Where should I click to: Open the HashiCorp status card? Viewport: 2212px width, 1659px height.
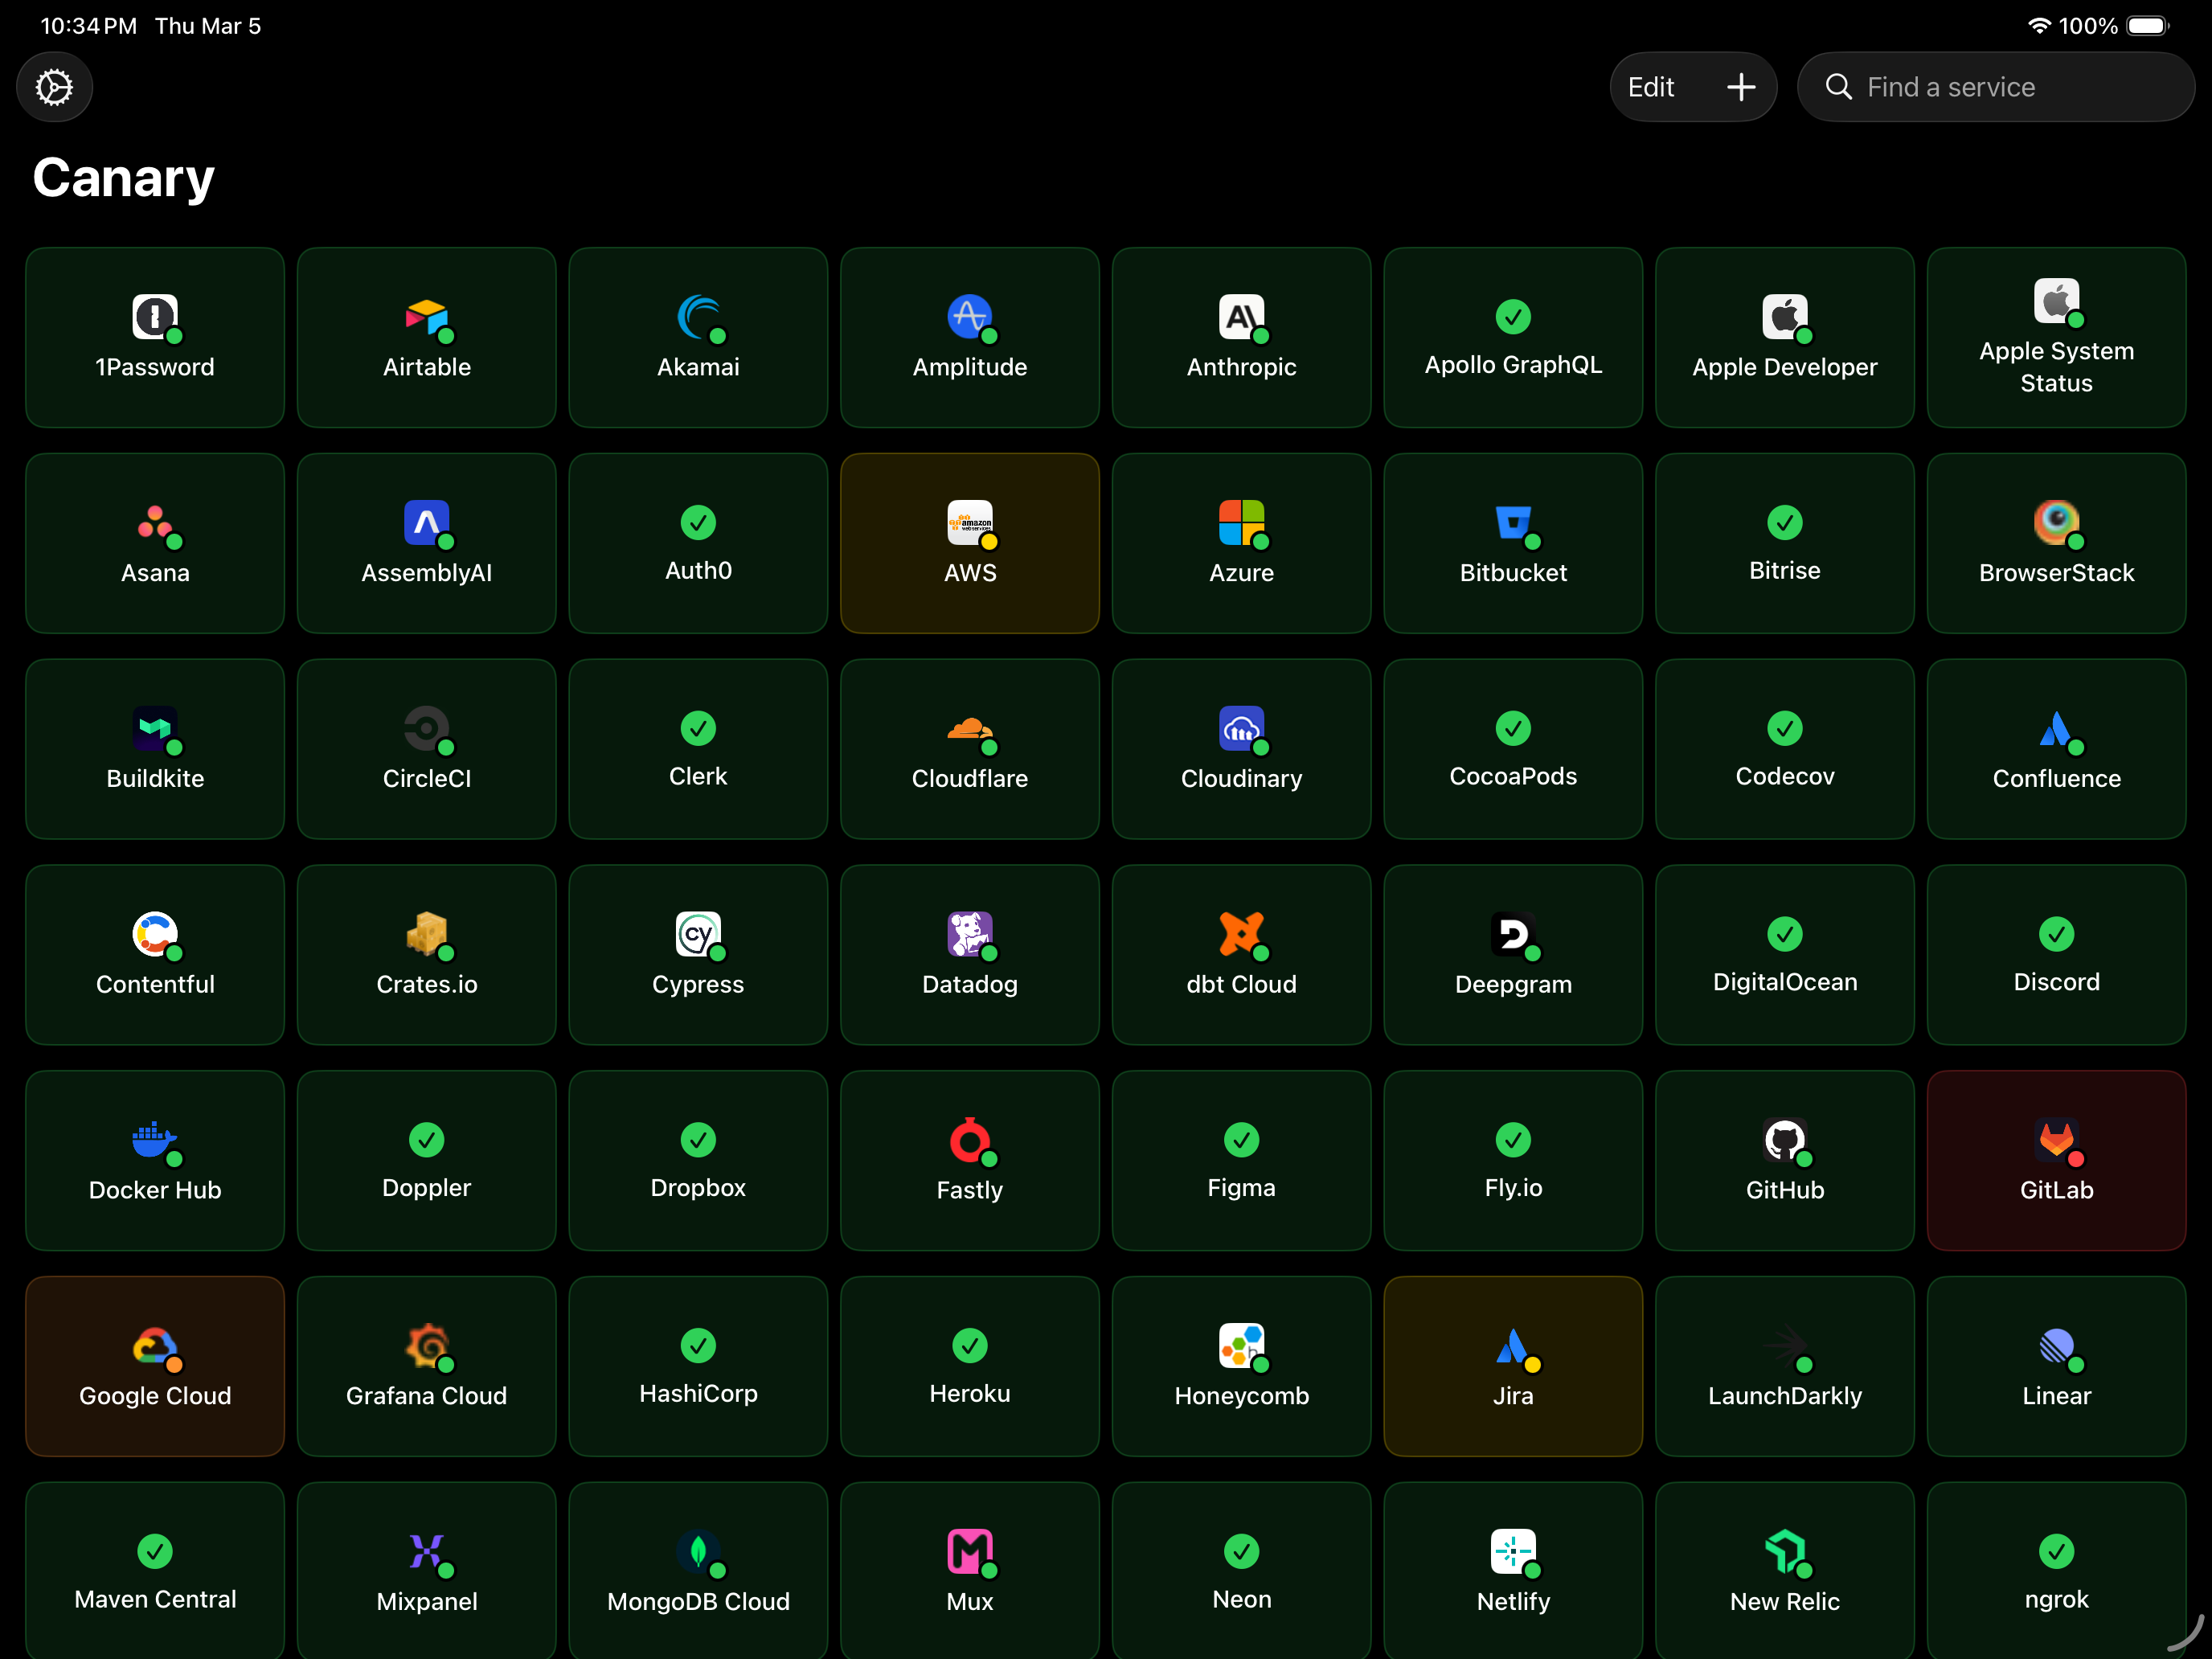[x=698, y=1366]
